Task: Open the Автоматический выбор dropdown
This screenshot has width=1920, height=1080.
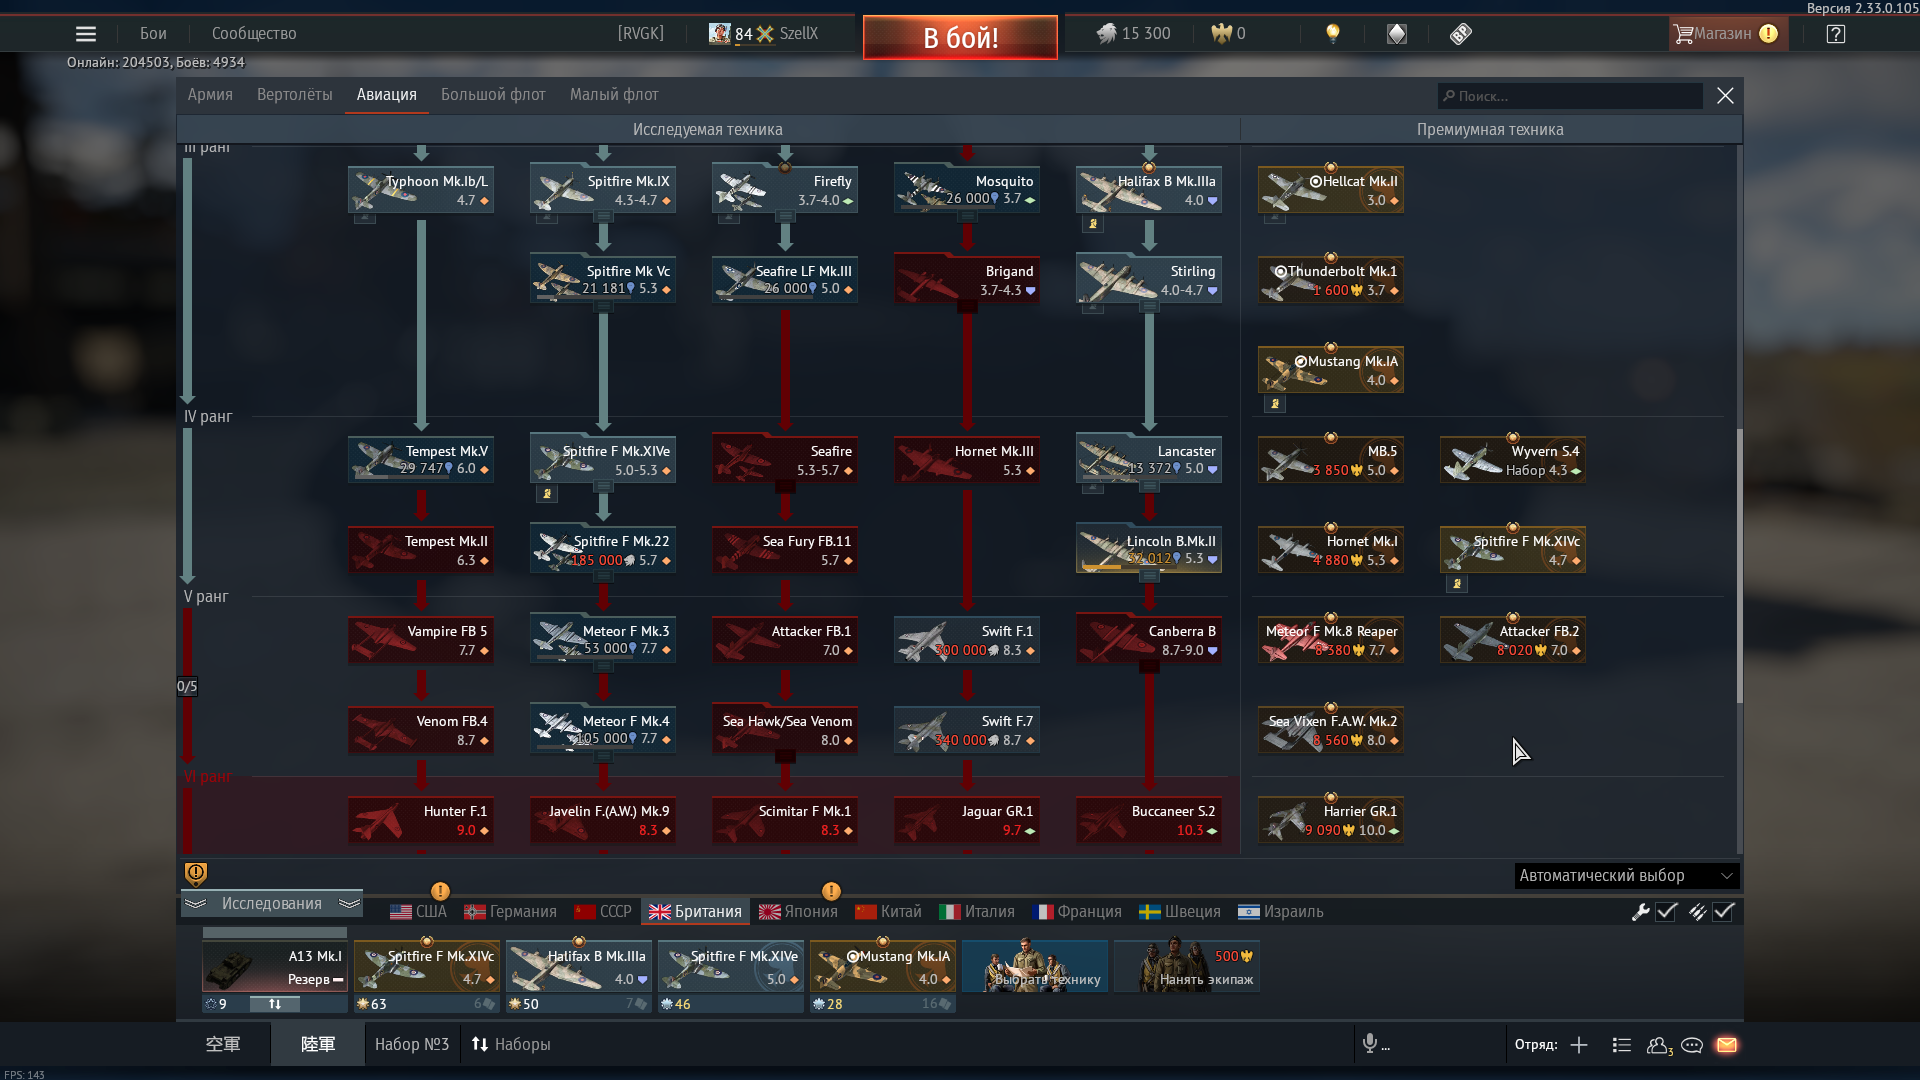Action: (1627, 876)
